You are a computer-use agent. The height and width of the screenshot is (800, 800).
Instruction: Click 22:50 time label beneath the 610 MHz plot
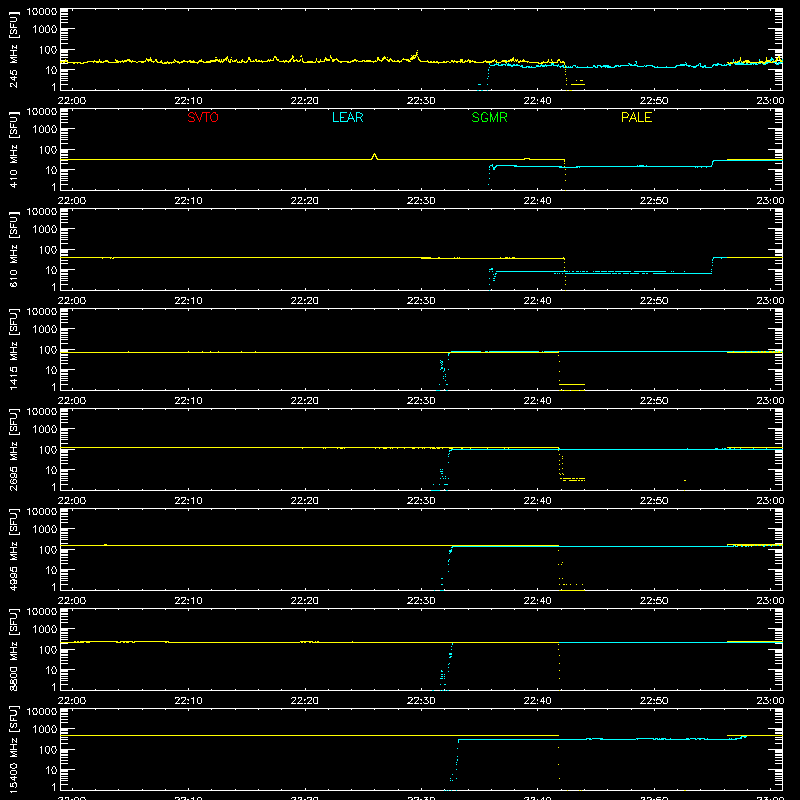tap(654, 301)
